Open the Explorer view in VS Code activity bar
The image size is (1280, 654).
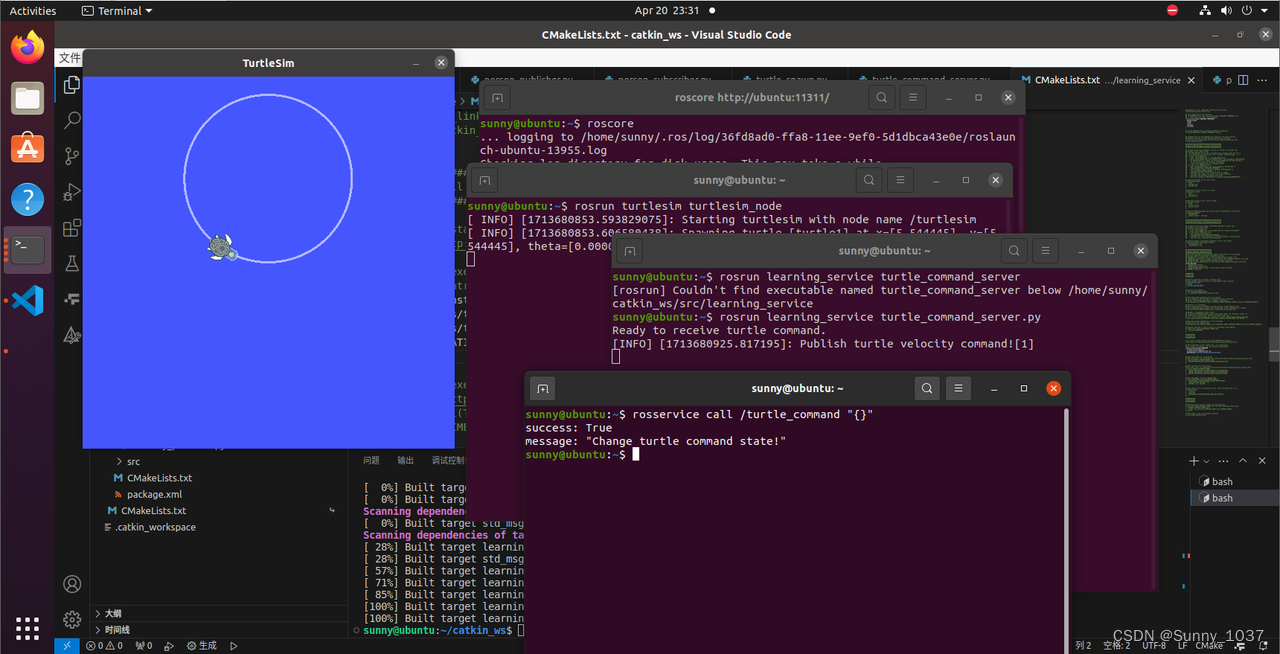[x=72, y=85]
